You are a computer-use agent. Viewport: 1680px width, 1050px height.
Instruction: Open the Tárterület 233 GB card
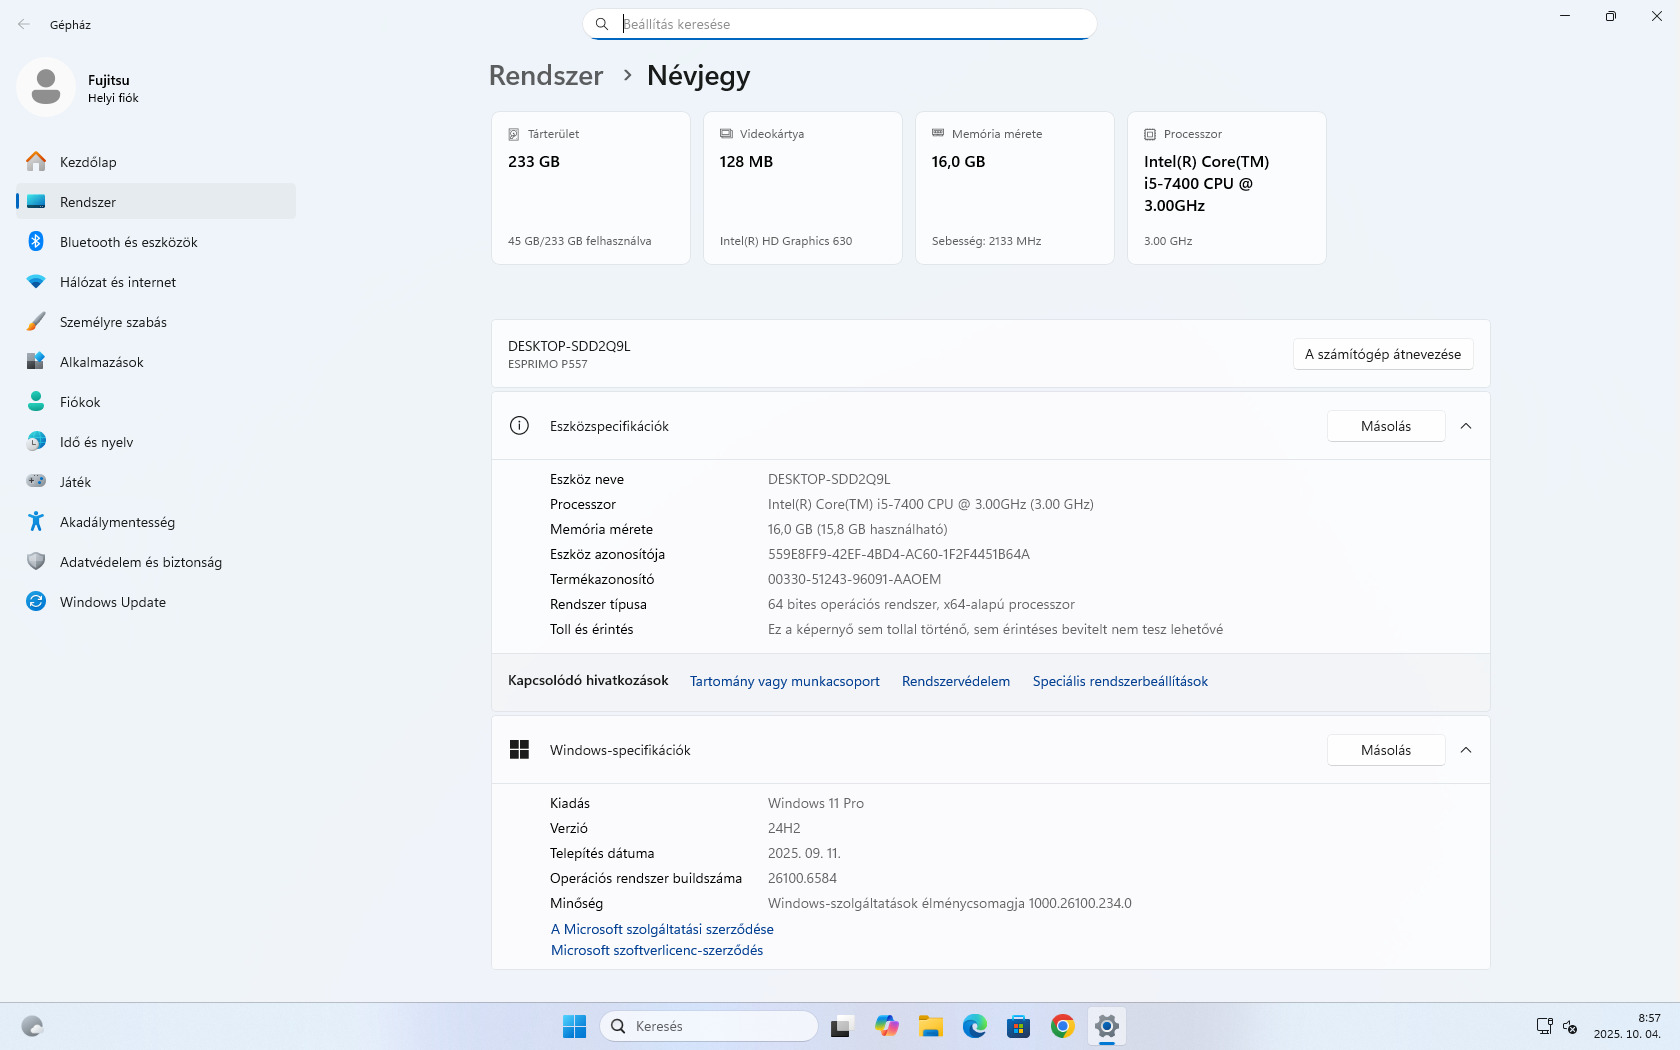click(x=591, y=188)
